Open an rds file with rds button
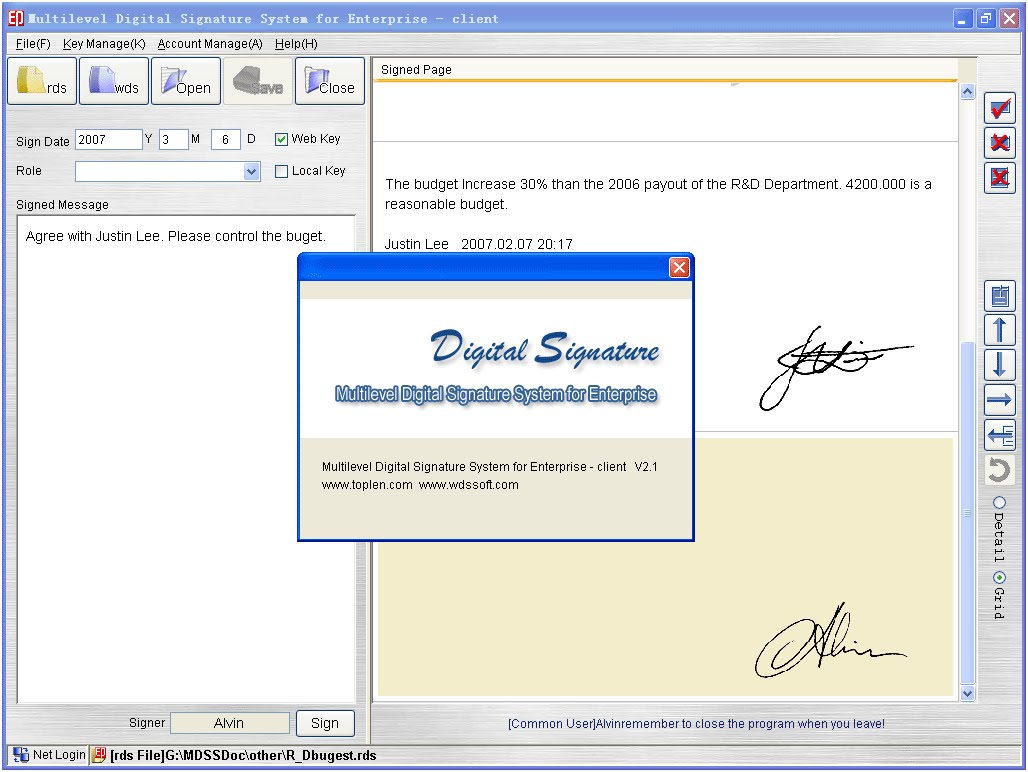This screenshot has height=772, width=1028. [x=42, y=81]
